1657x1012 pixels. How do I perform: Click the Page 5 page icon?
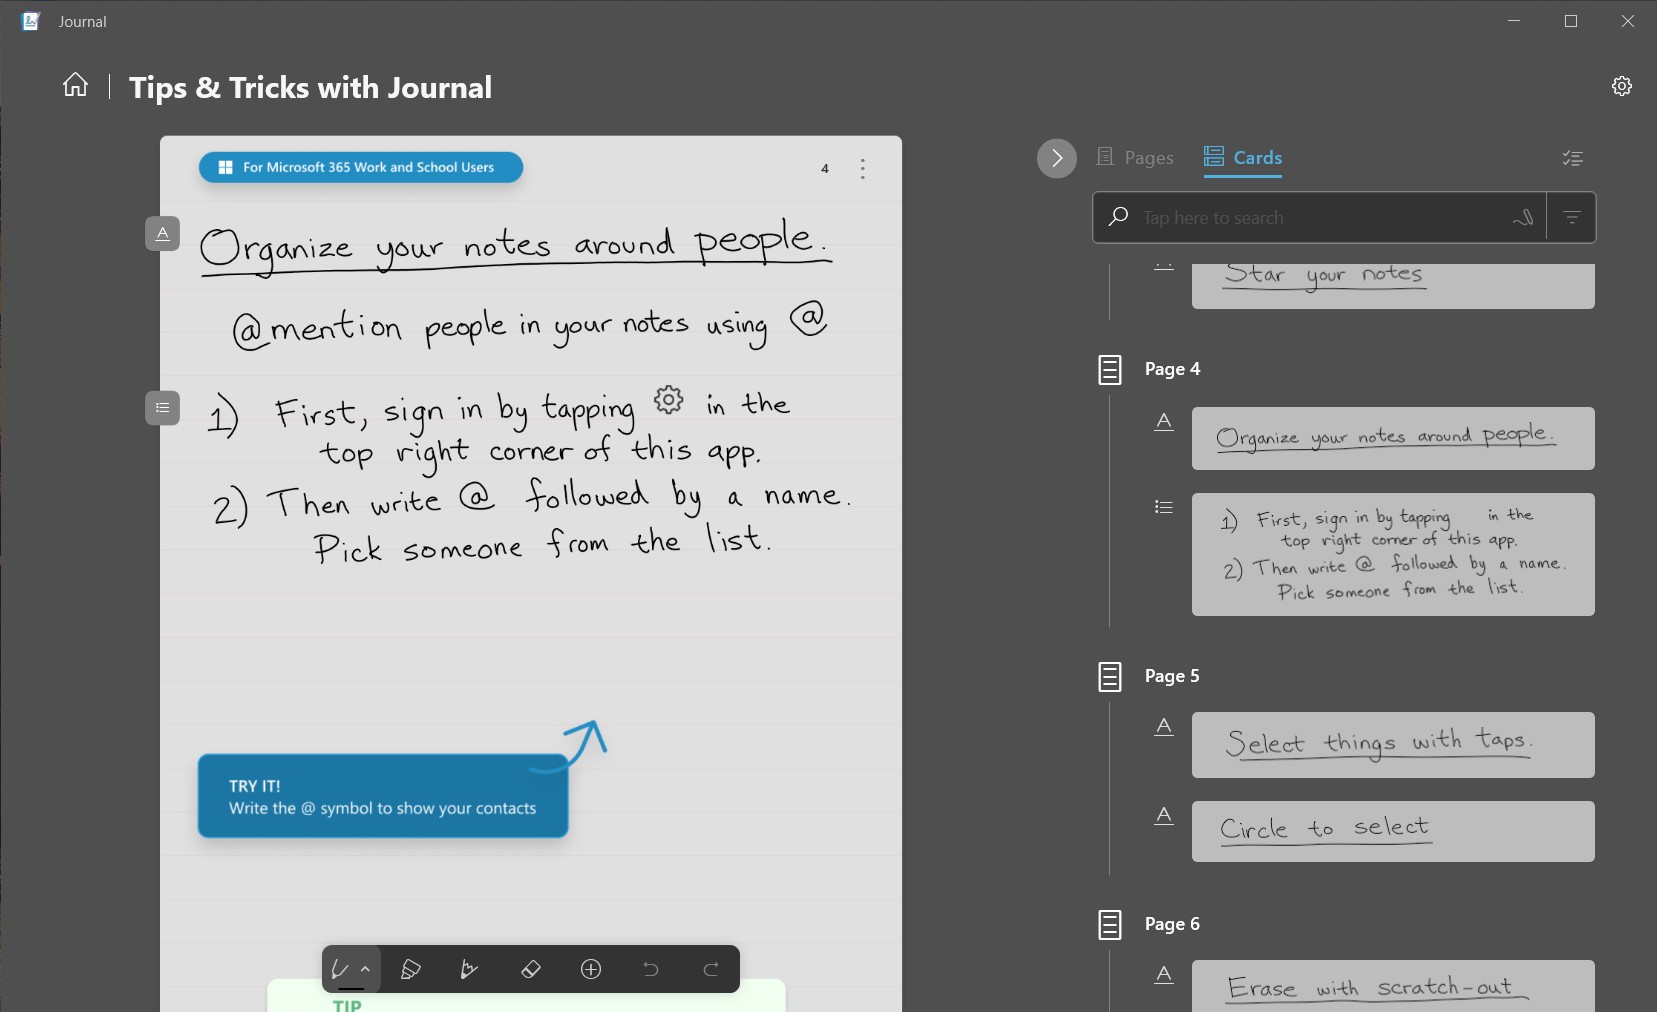tap(1110, 677)
